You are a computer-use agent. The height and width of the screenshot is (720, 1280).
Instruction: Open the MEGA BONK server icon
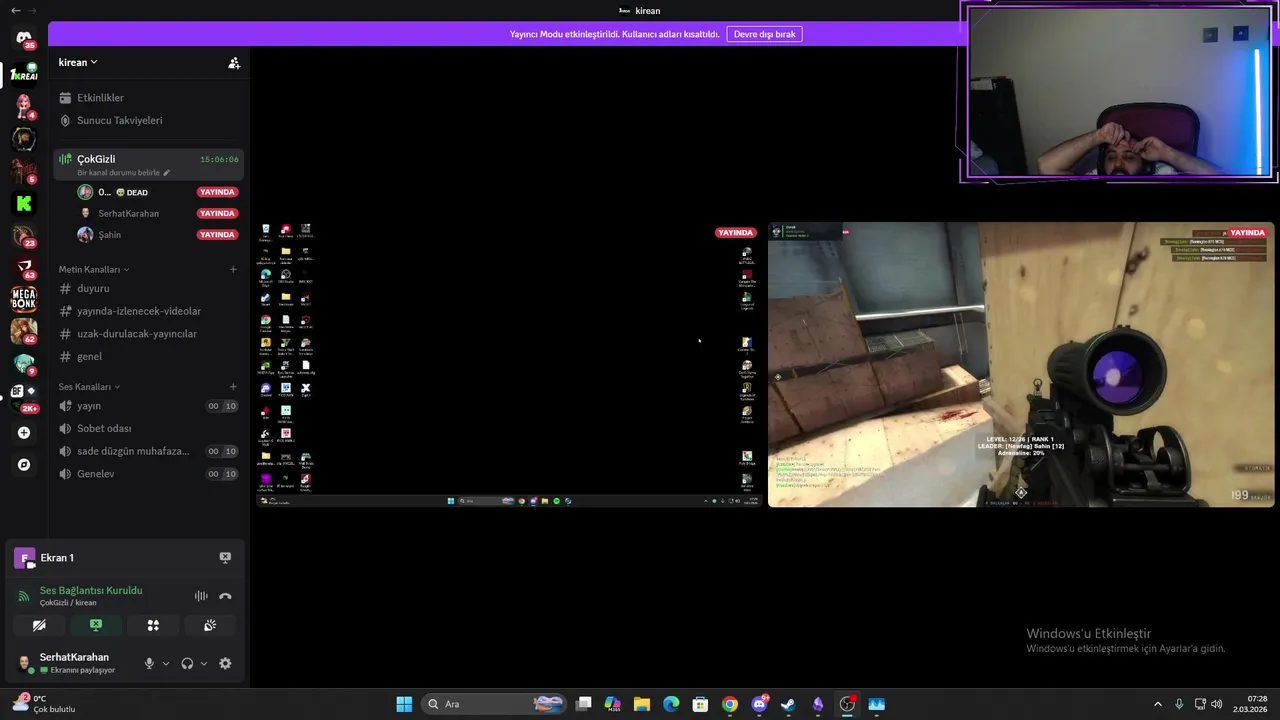[24, 298]
